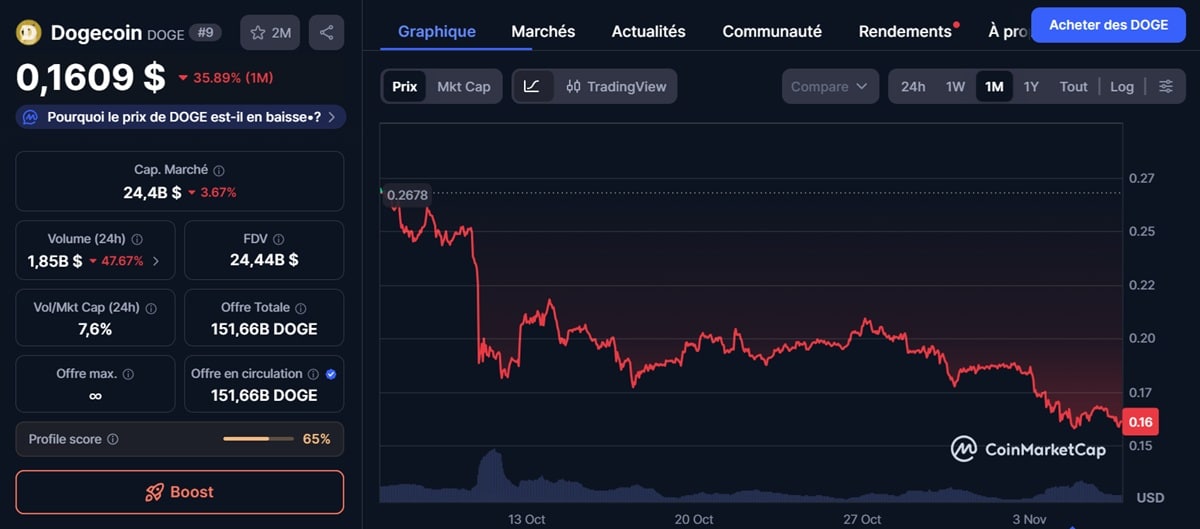Open the Marchés tab

543,31
